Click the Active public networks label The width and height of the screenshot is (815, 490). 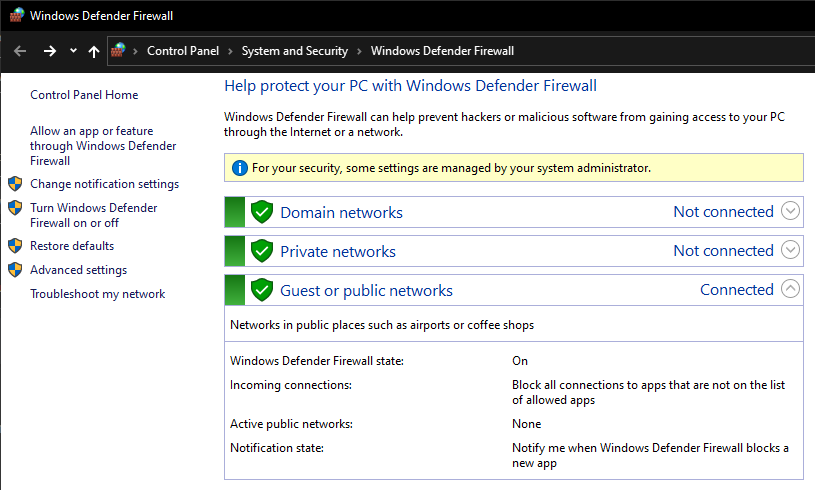tap(292, 424)
